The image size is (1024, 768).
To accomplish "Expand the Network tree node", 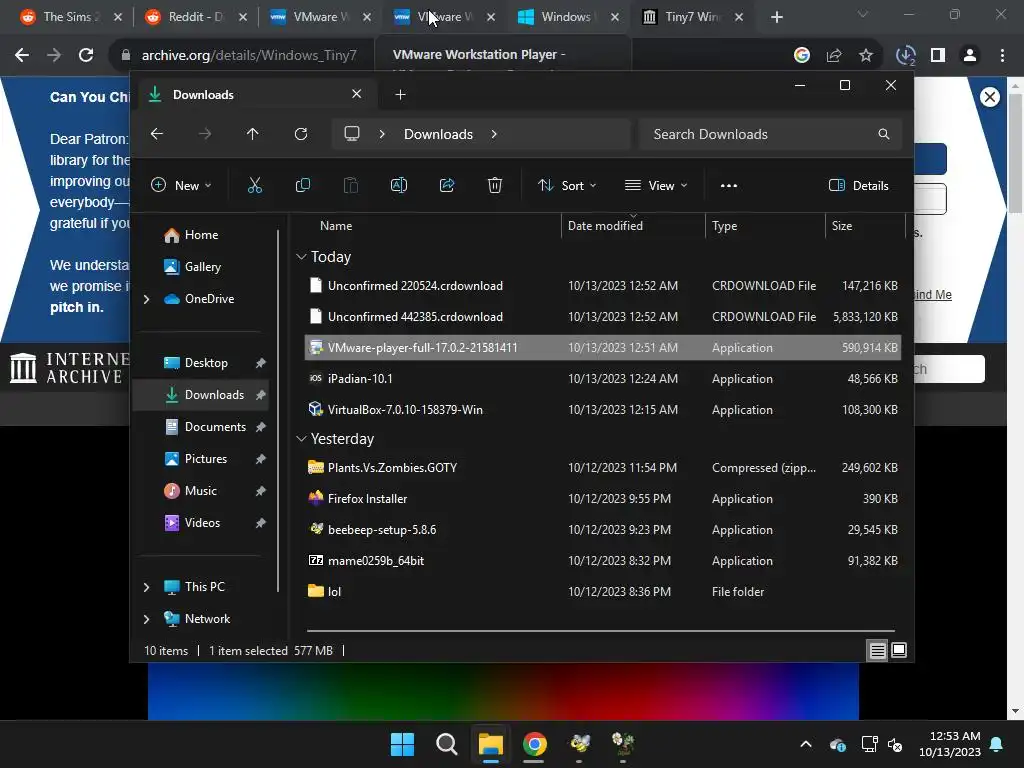I will pos(146,619).
